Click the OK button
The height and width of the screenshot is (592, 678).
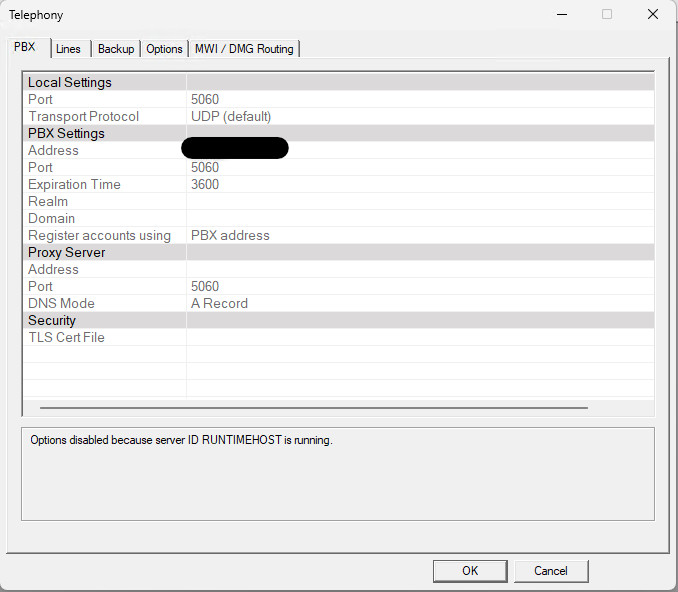[x=470, y=571]
